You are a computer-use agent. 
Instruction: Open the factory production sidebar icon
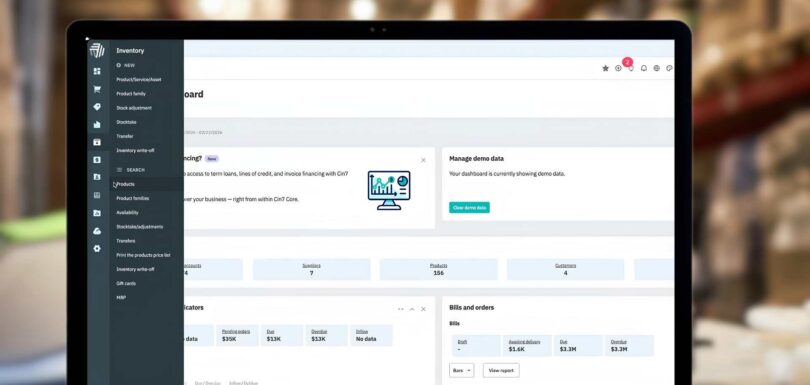pyautogui.click(x=97, y=125)
